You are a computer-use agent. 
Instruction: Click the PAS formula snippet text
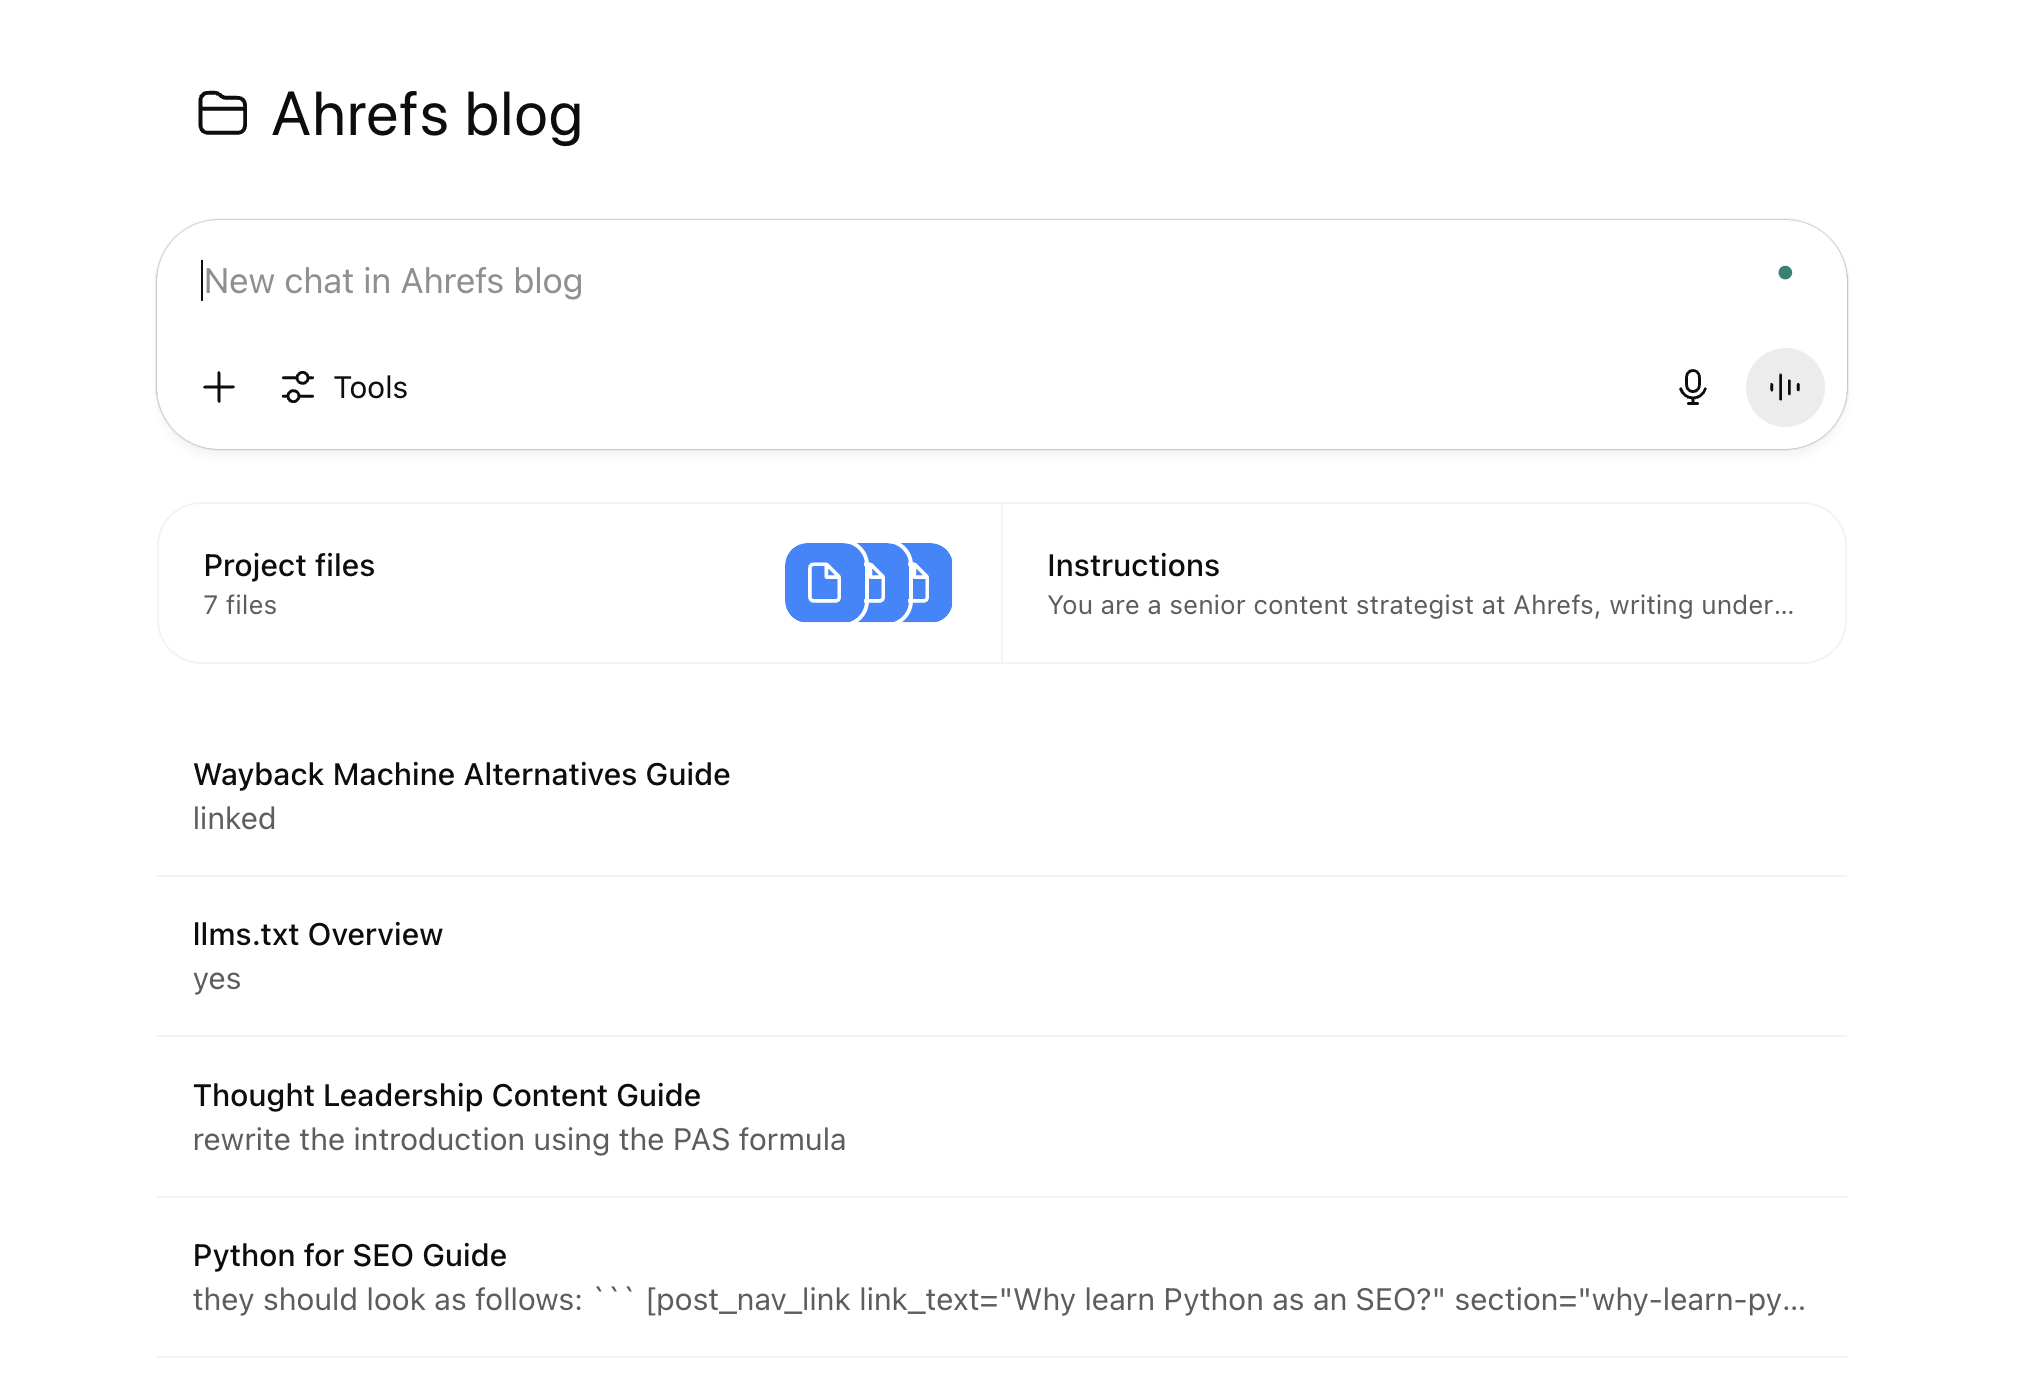point(519,1139)
